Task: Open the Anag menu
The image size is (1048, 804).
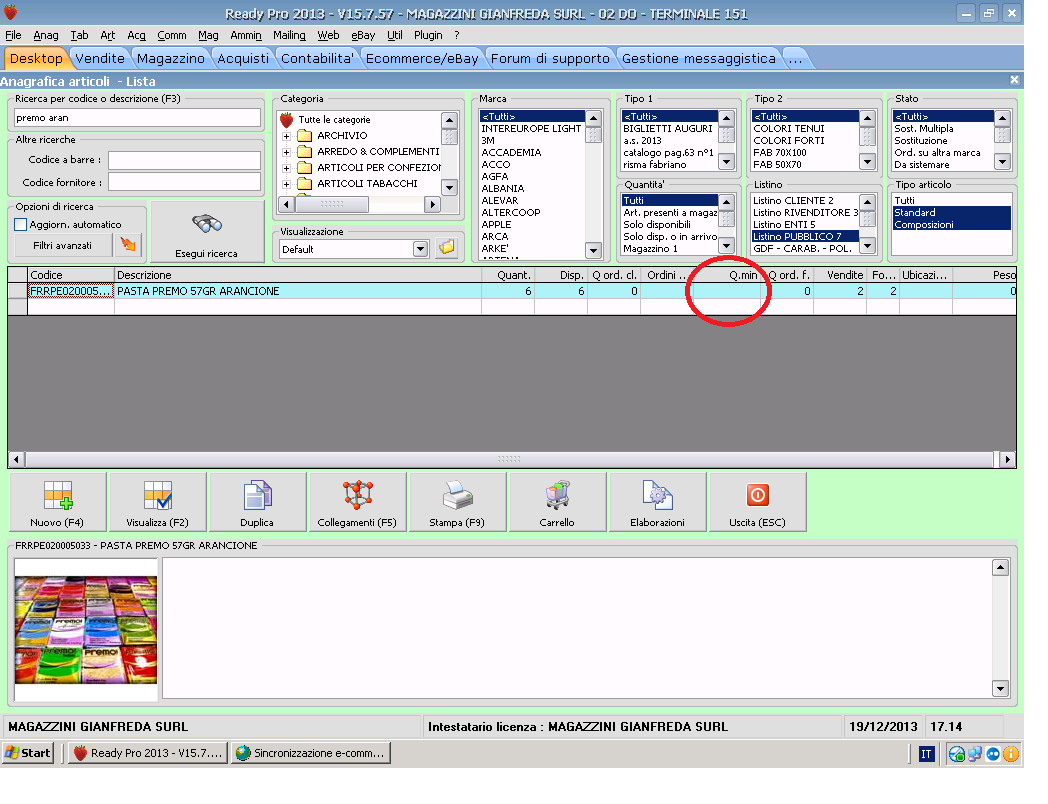Action: (x=45, y=35)
